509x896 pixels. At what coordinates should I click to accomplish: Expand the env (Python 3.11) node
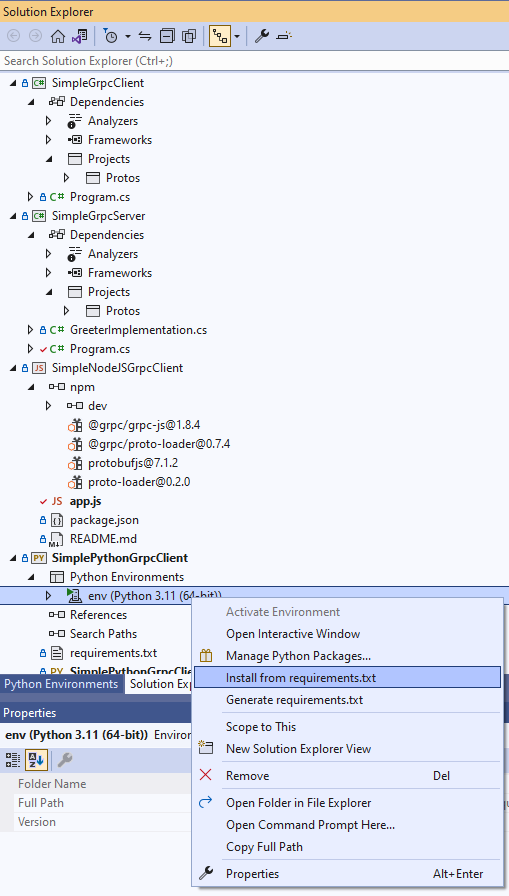(49, 596)
